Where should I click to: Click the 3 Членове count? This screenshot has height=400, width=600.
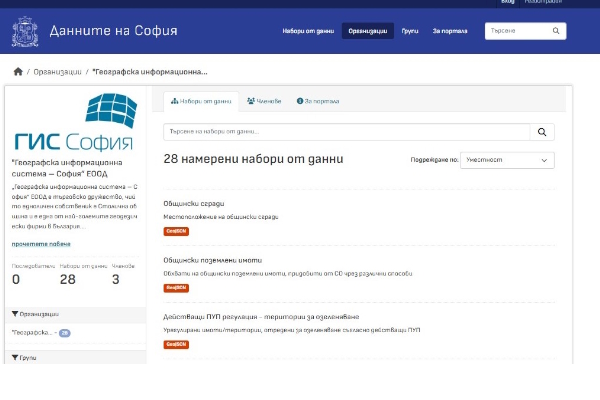(116, 279)
